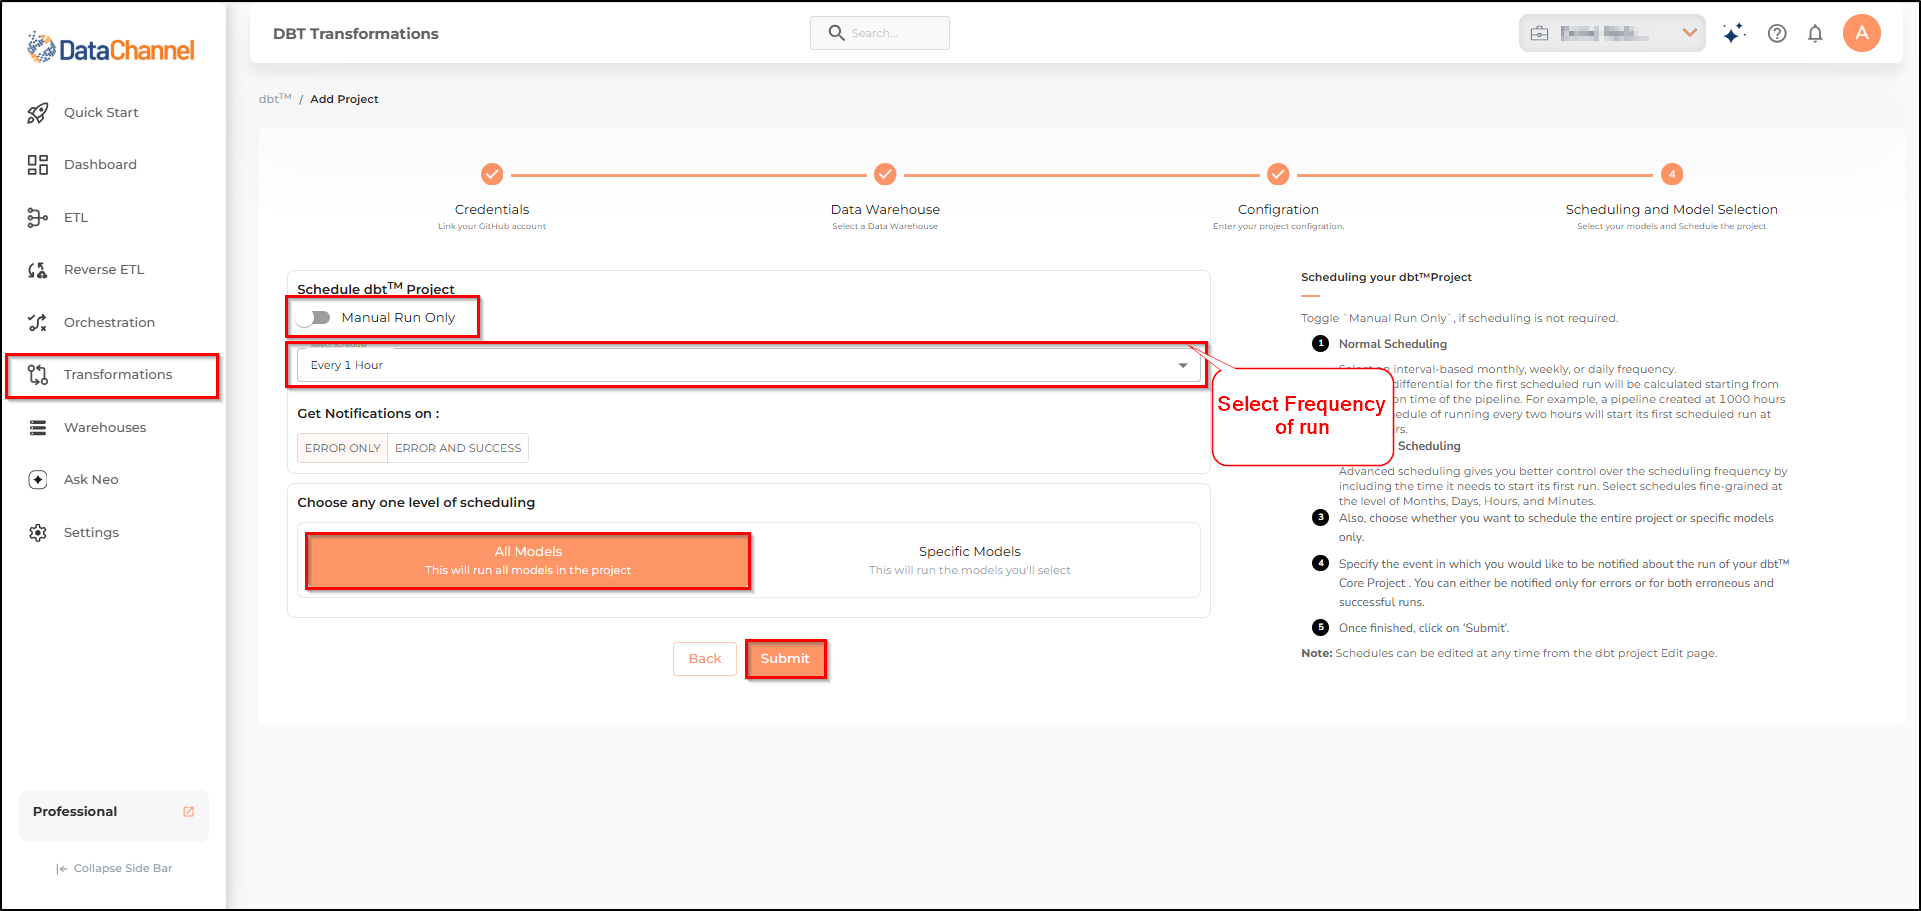Click the Back button

tap(705, 659)
